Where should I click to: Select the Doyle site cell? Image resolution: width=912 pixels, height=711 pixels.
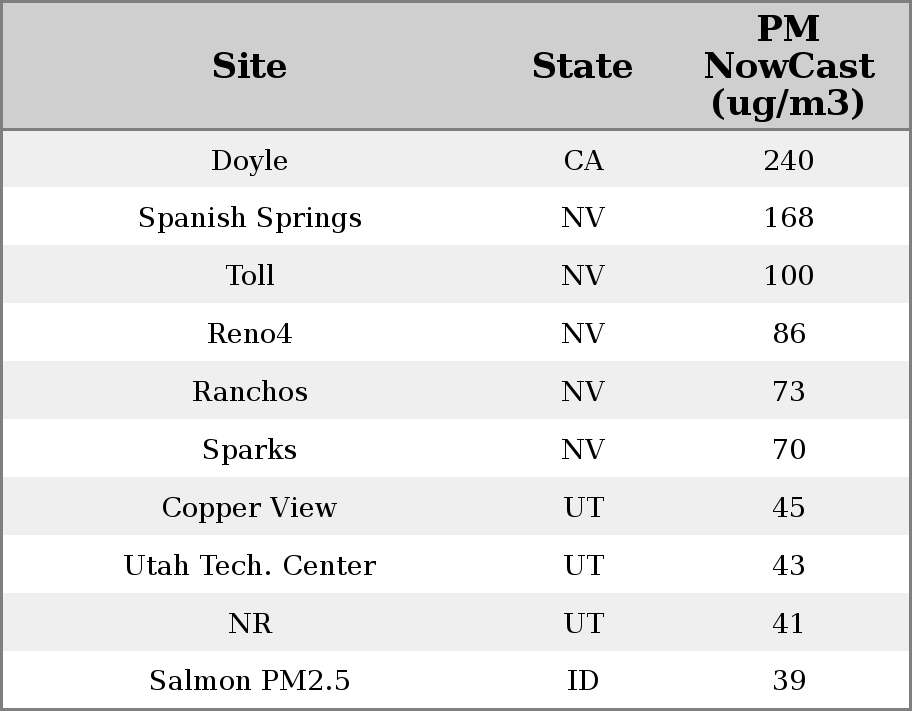pos(249,161)
